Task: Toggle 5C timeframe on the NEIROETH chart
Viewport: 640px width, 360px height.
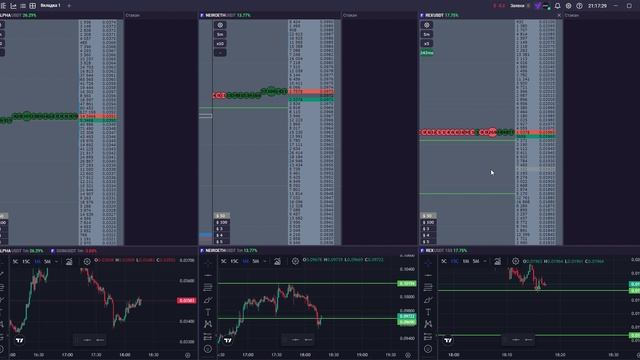Action: pyautogui.click(x=224, y=261)
